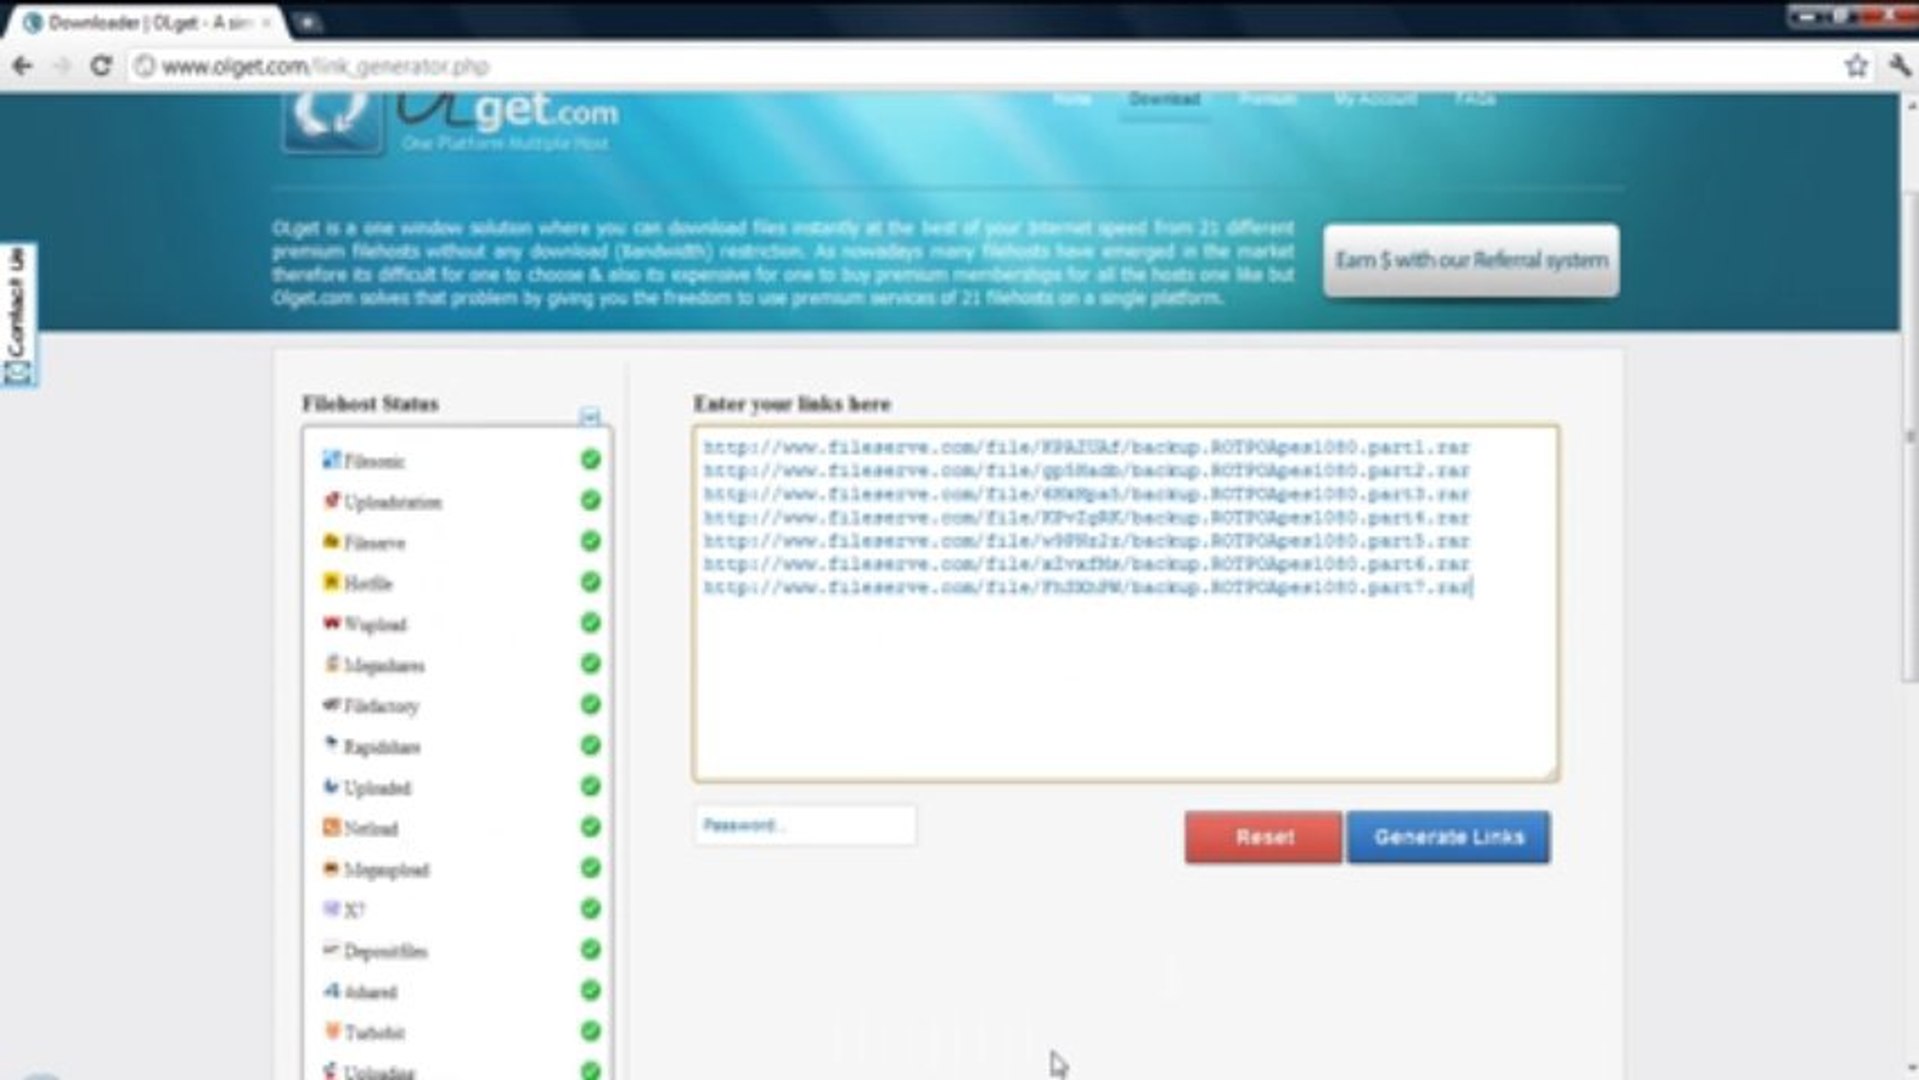Click the green status check beside Uploadstation
Screen dimensions: 1919x1080
point(590,502)
